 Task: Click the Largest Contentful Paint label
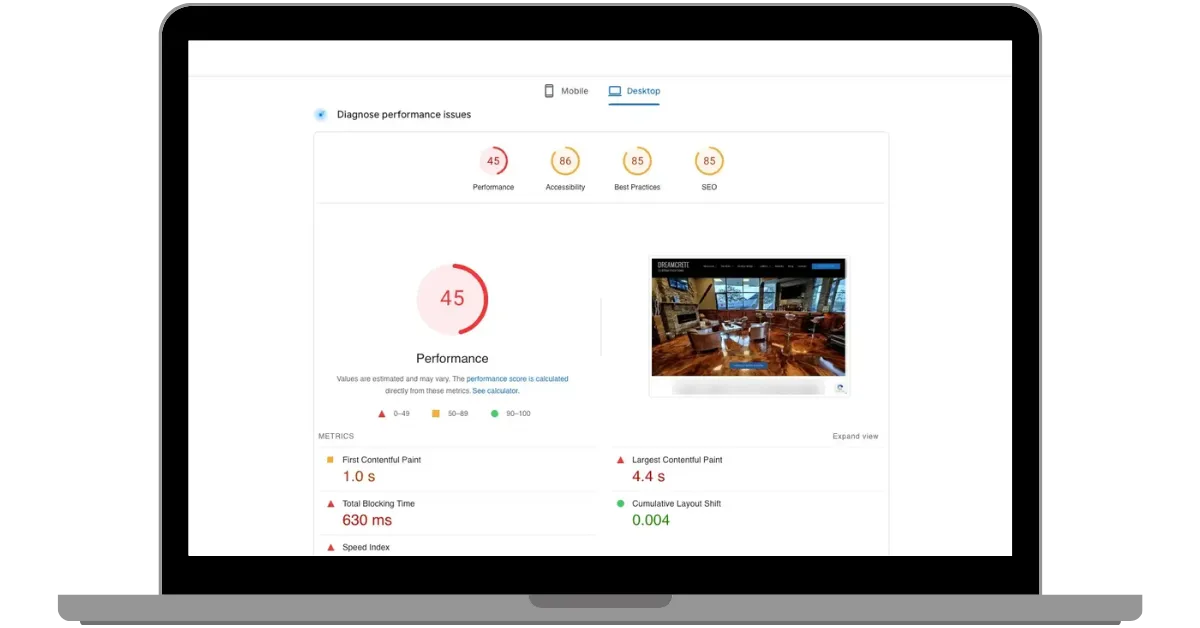click(x=677, y=460)
